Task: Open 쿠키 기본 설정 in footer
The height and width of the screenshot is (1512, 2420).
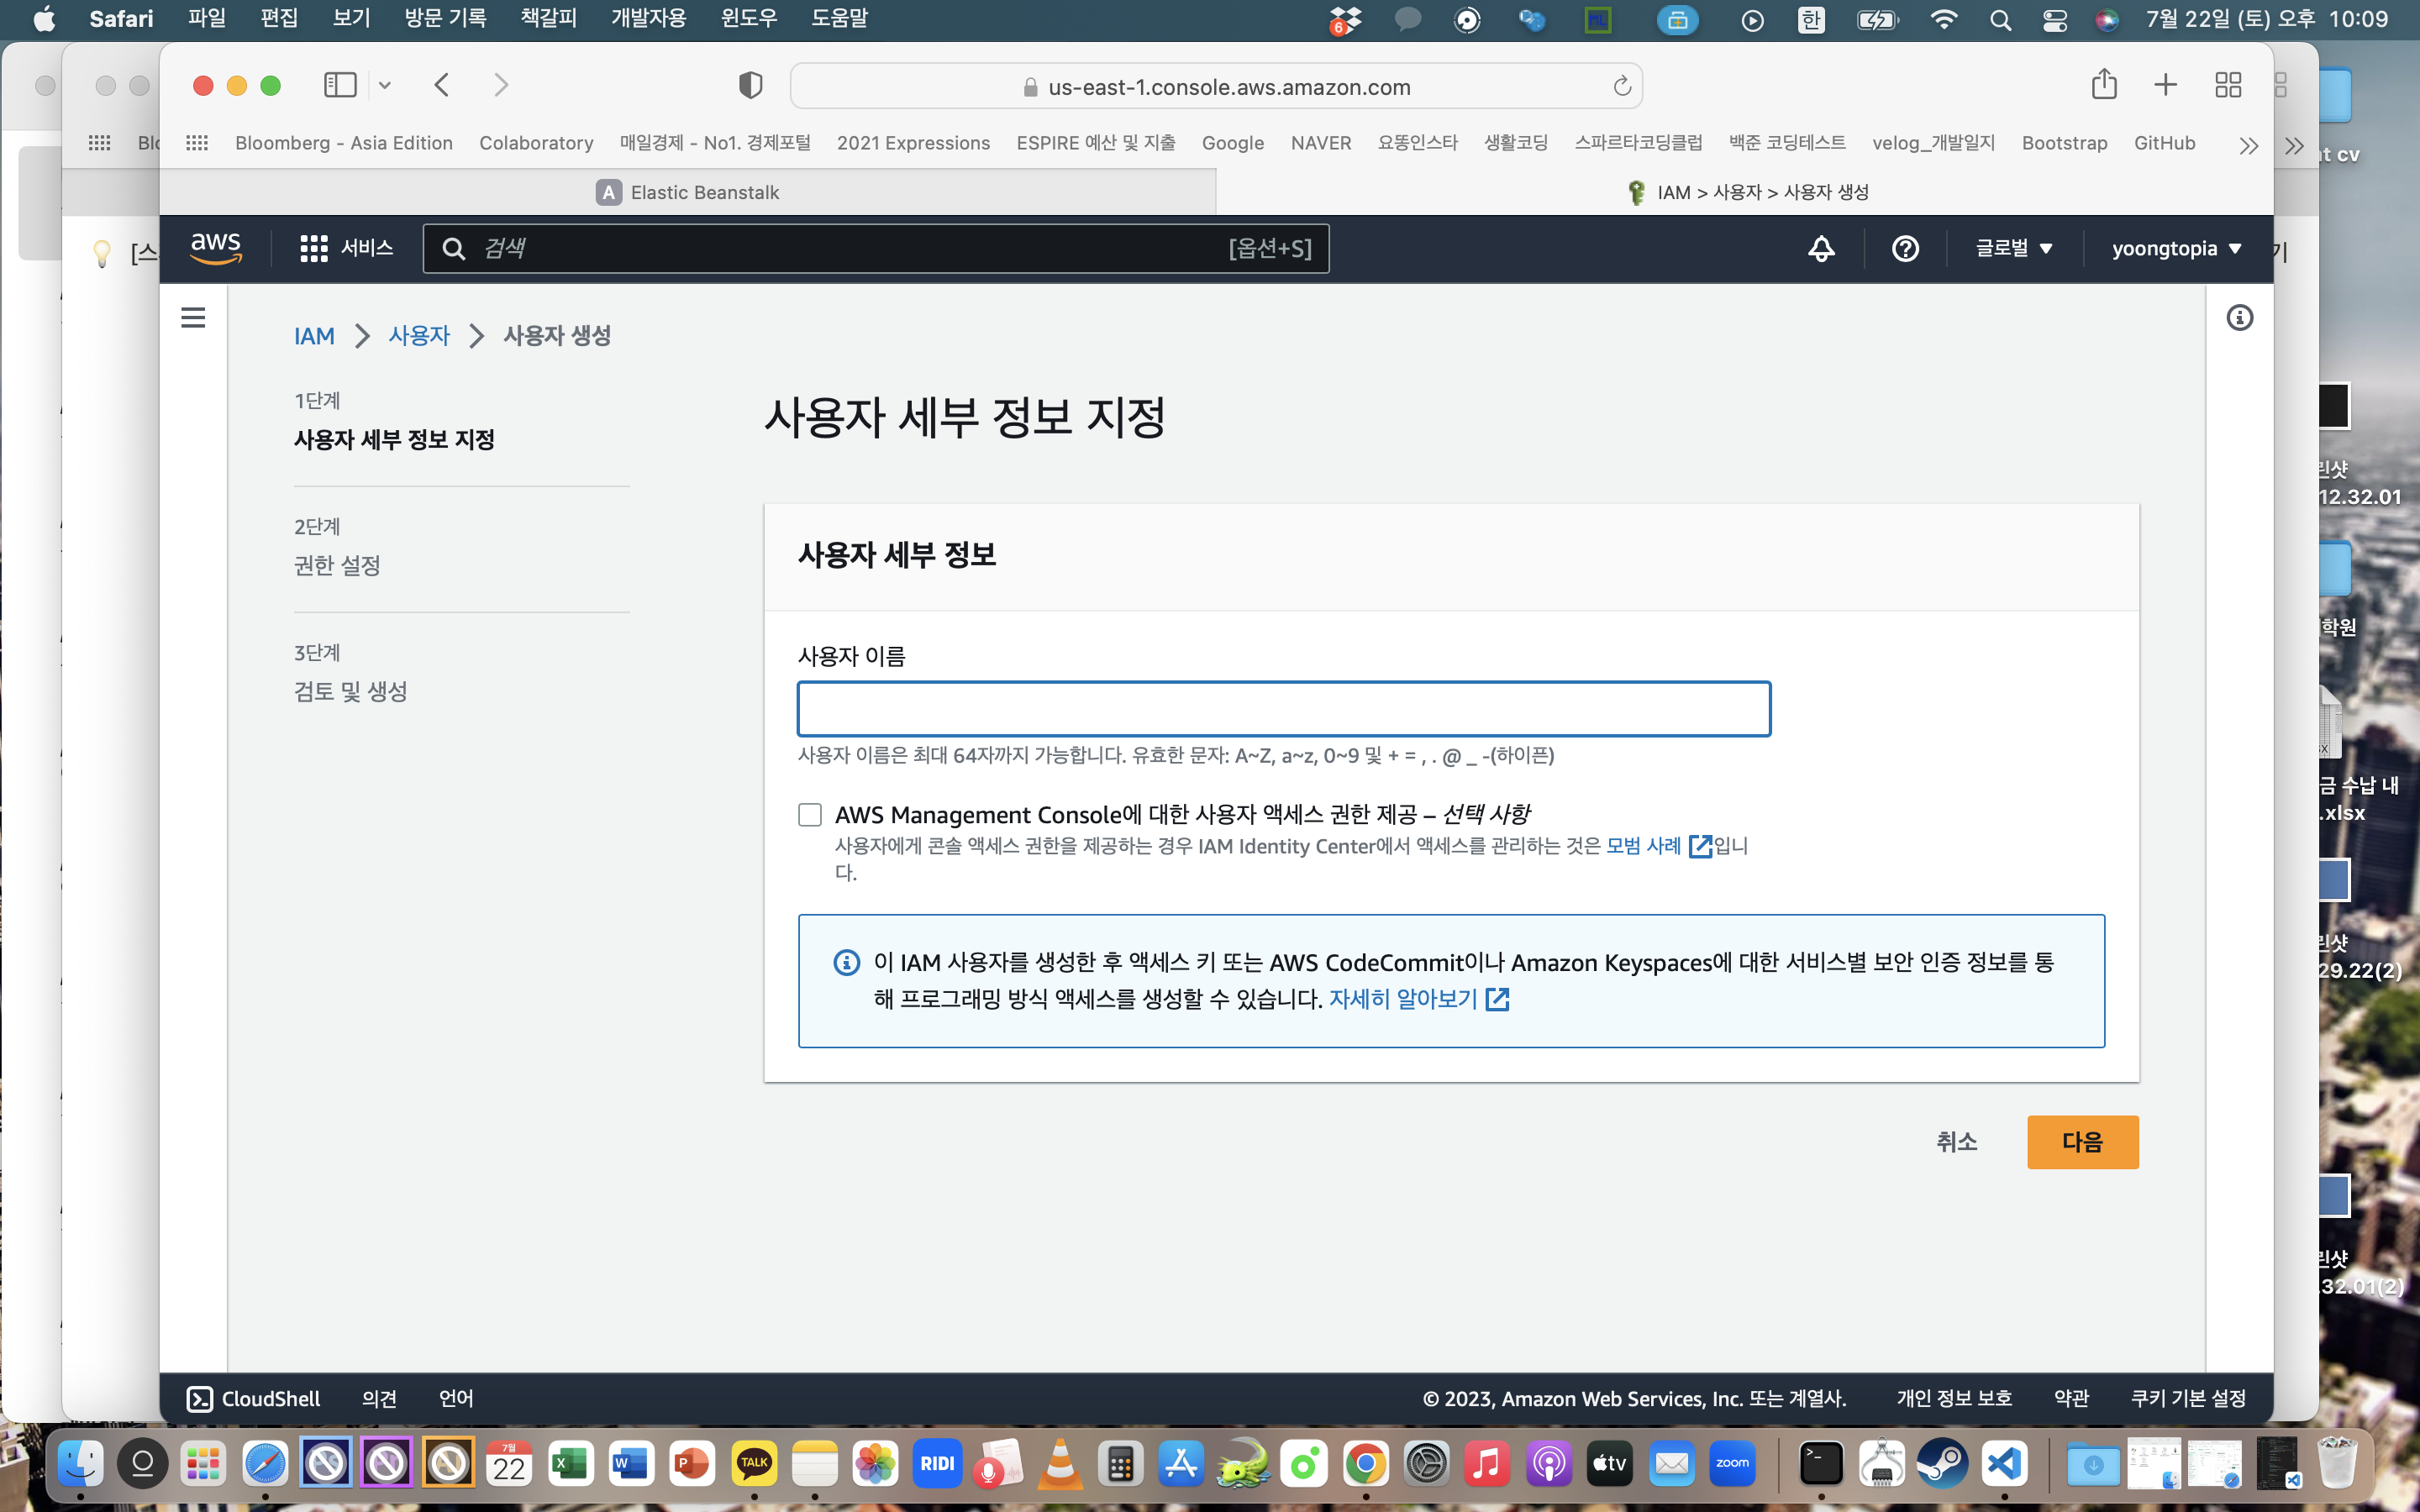Action: [2188, 1398]
